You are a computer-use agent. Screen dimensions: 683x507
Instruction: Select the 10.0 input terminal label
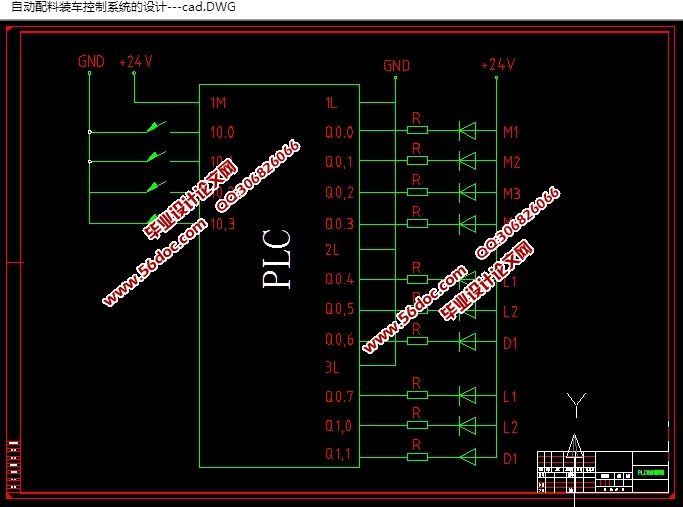[222, 132]
